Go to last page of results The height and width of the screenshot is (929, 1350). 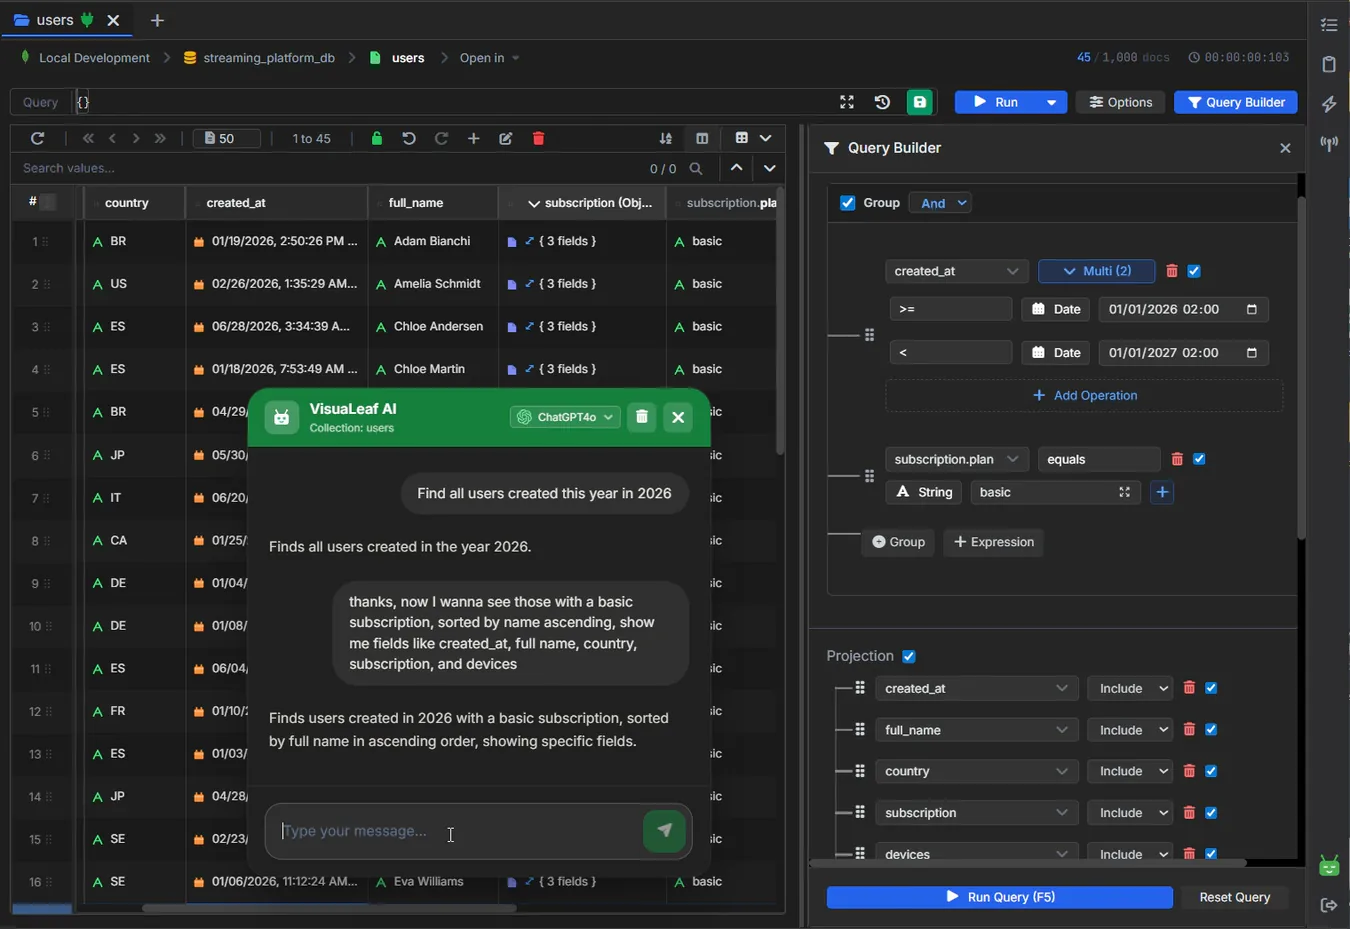160,139
